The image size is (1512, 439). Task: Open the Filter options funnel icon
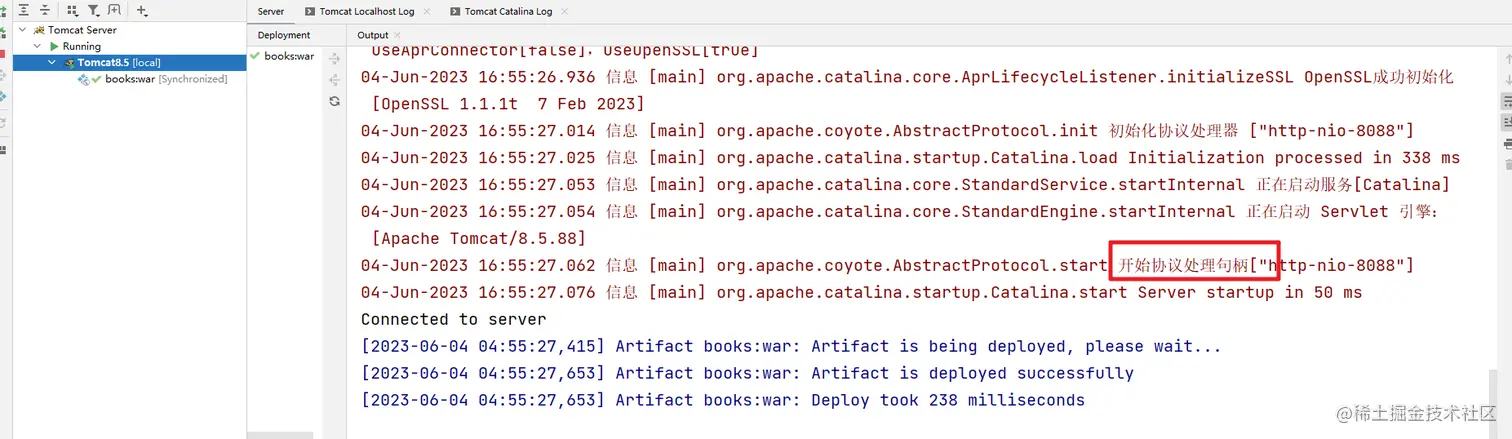(x=93, y=11)
